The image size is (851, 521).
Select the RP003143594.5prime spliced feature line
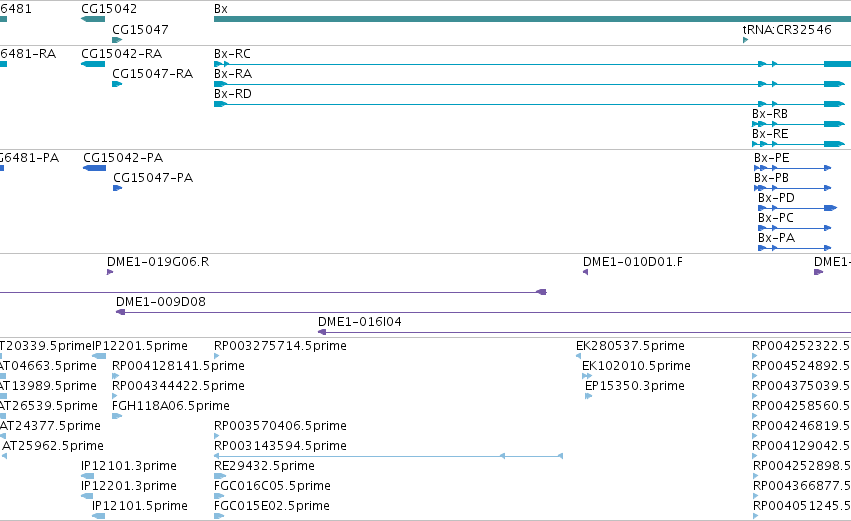[x=389, y=456]
